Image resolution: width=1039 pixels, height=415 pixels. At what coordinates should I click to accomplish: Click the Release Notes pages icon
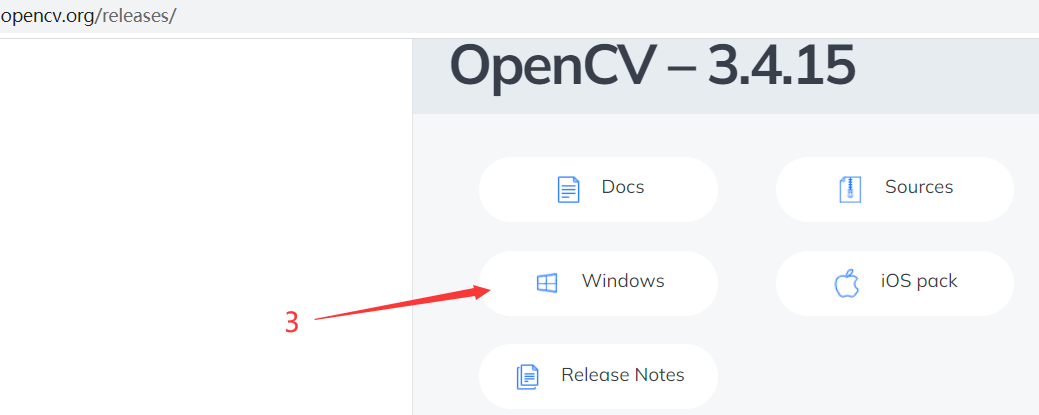point(528,377)
